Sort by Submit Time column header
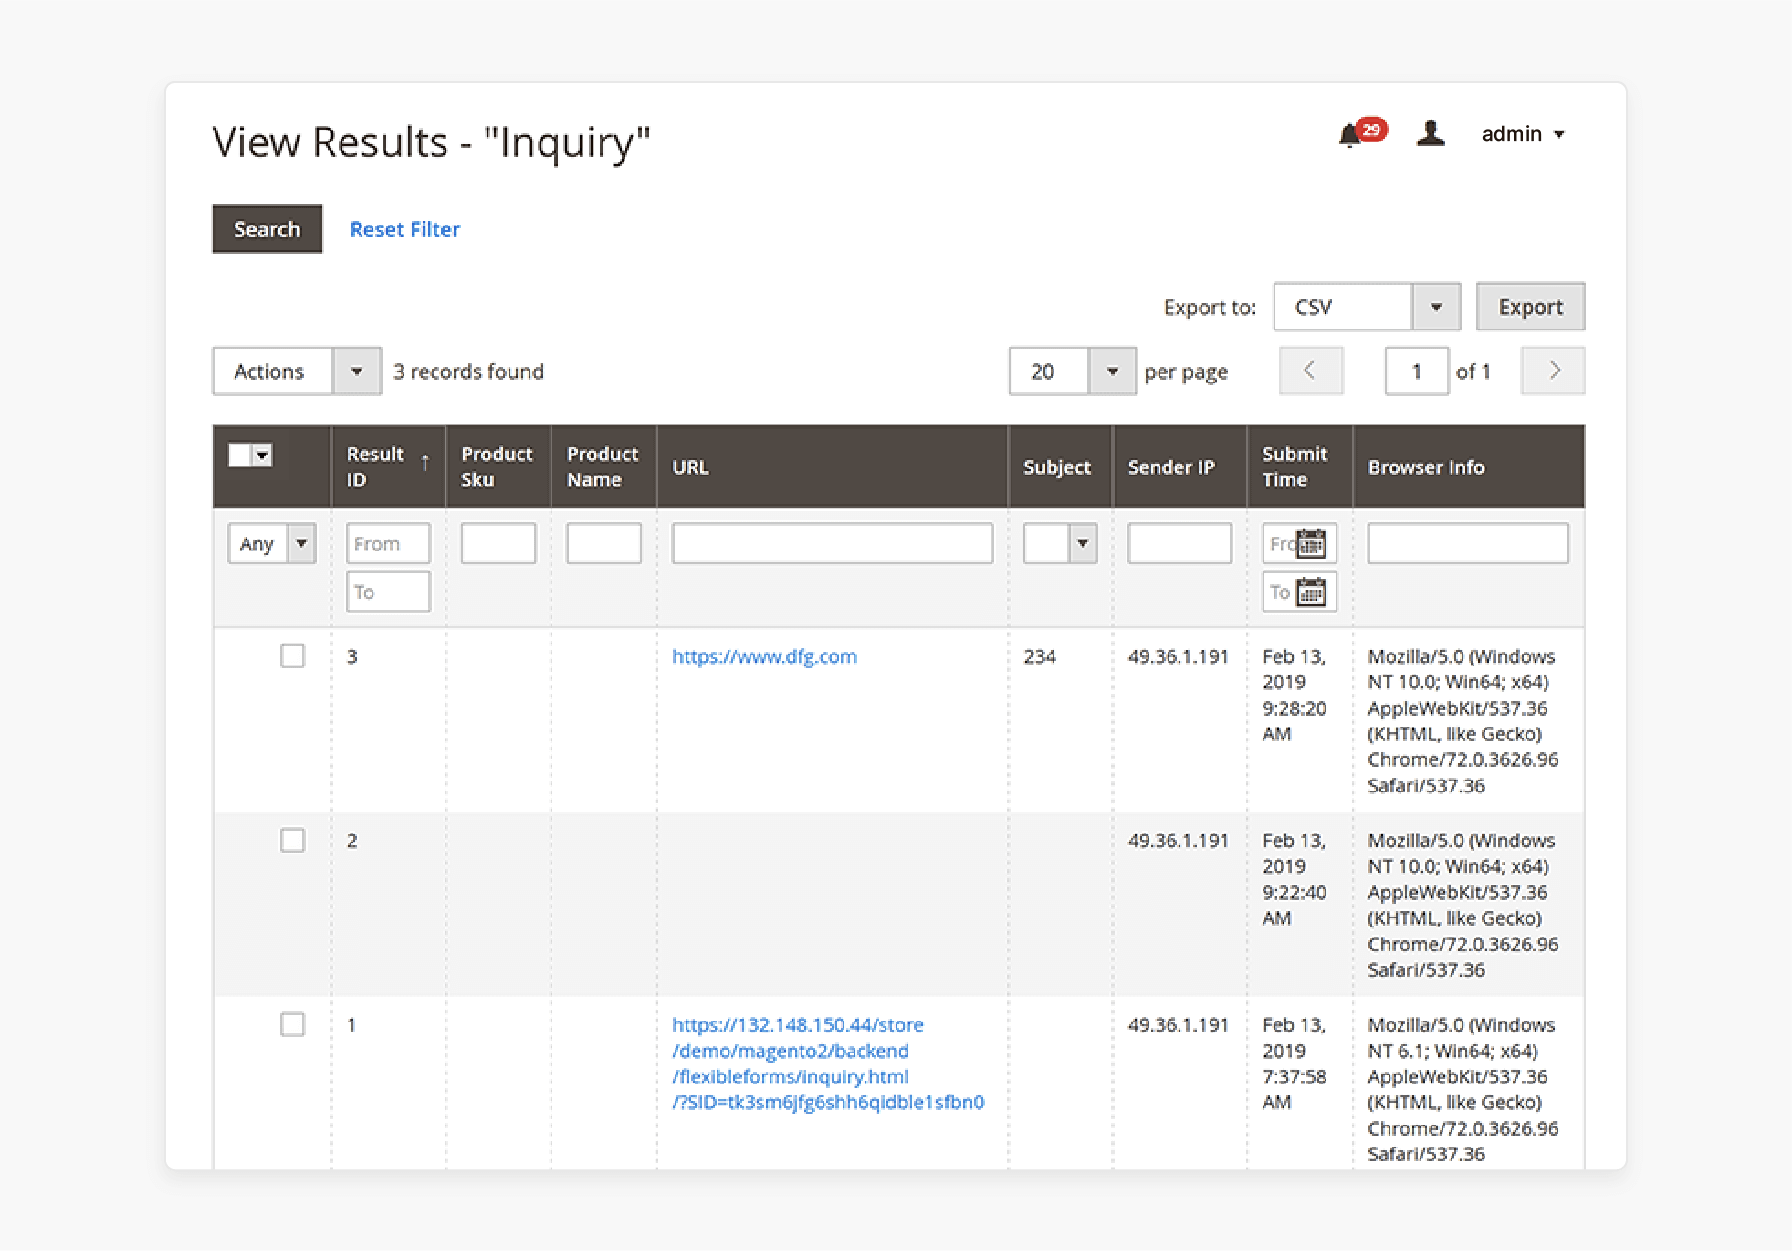This screenshot has height=1251, width=1792. point(1294,467)
